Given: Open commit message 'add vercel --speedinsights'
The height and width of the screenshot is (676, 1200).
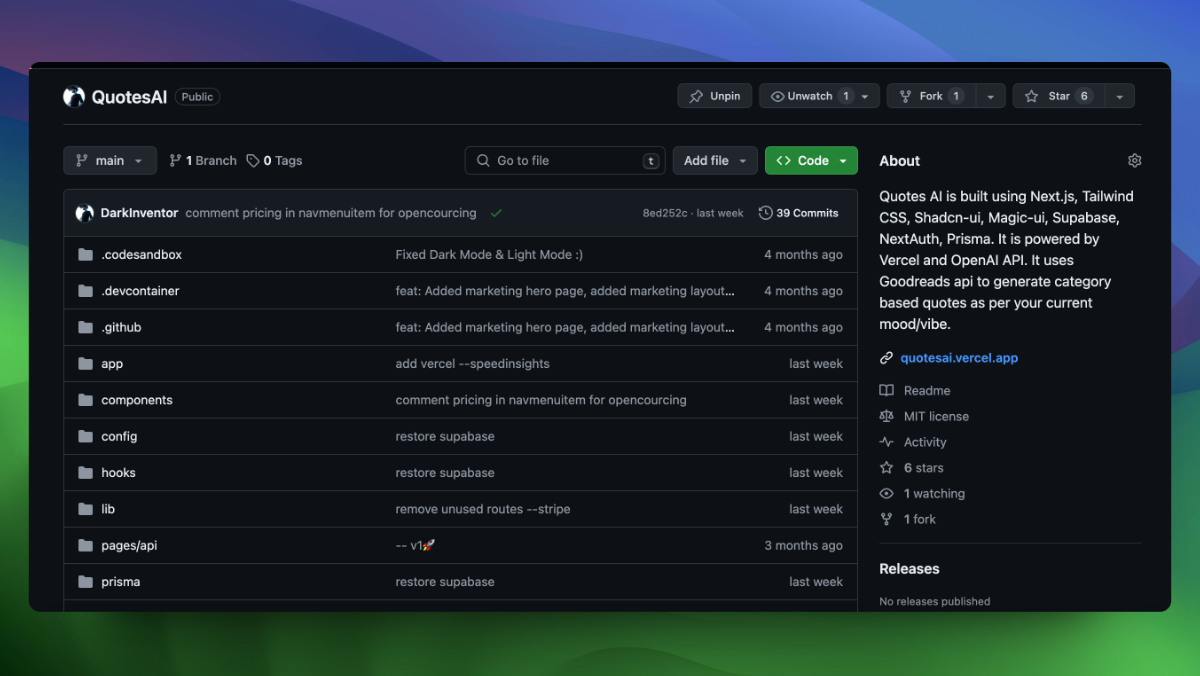Looking at the screenshot, I should pyautogui.click(x=472, y=364).
